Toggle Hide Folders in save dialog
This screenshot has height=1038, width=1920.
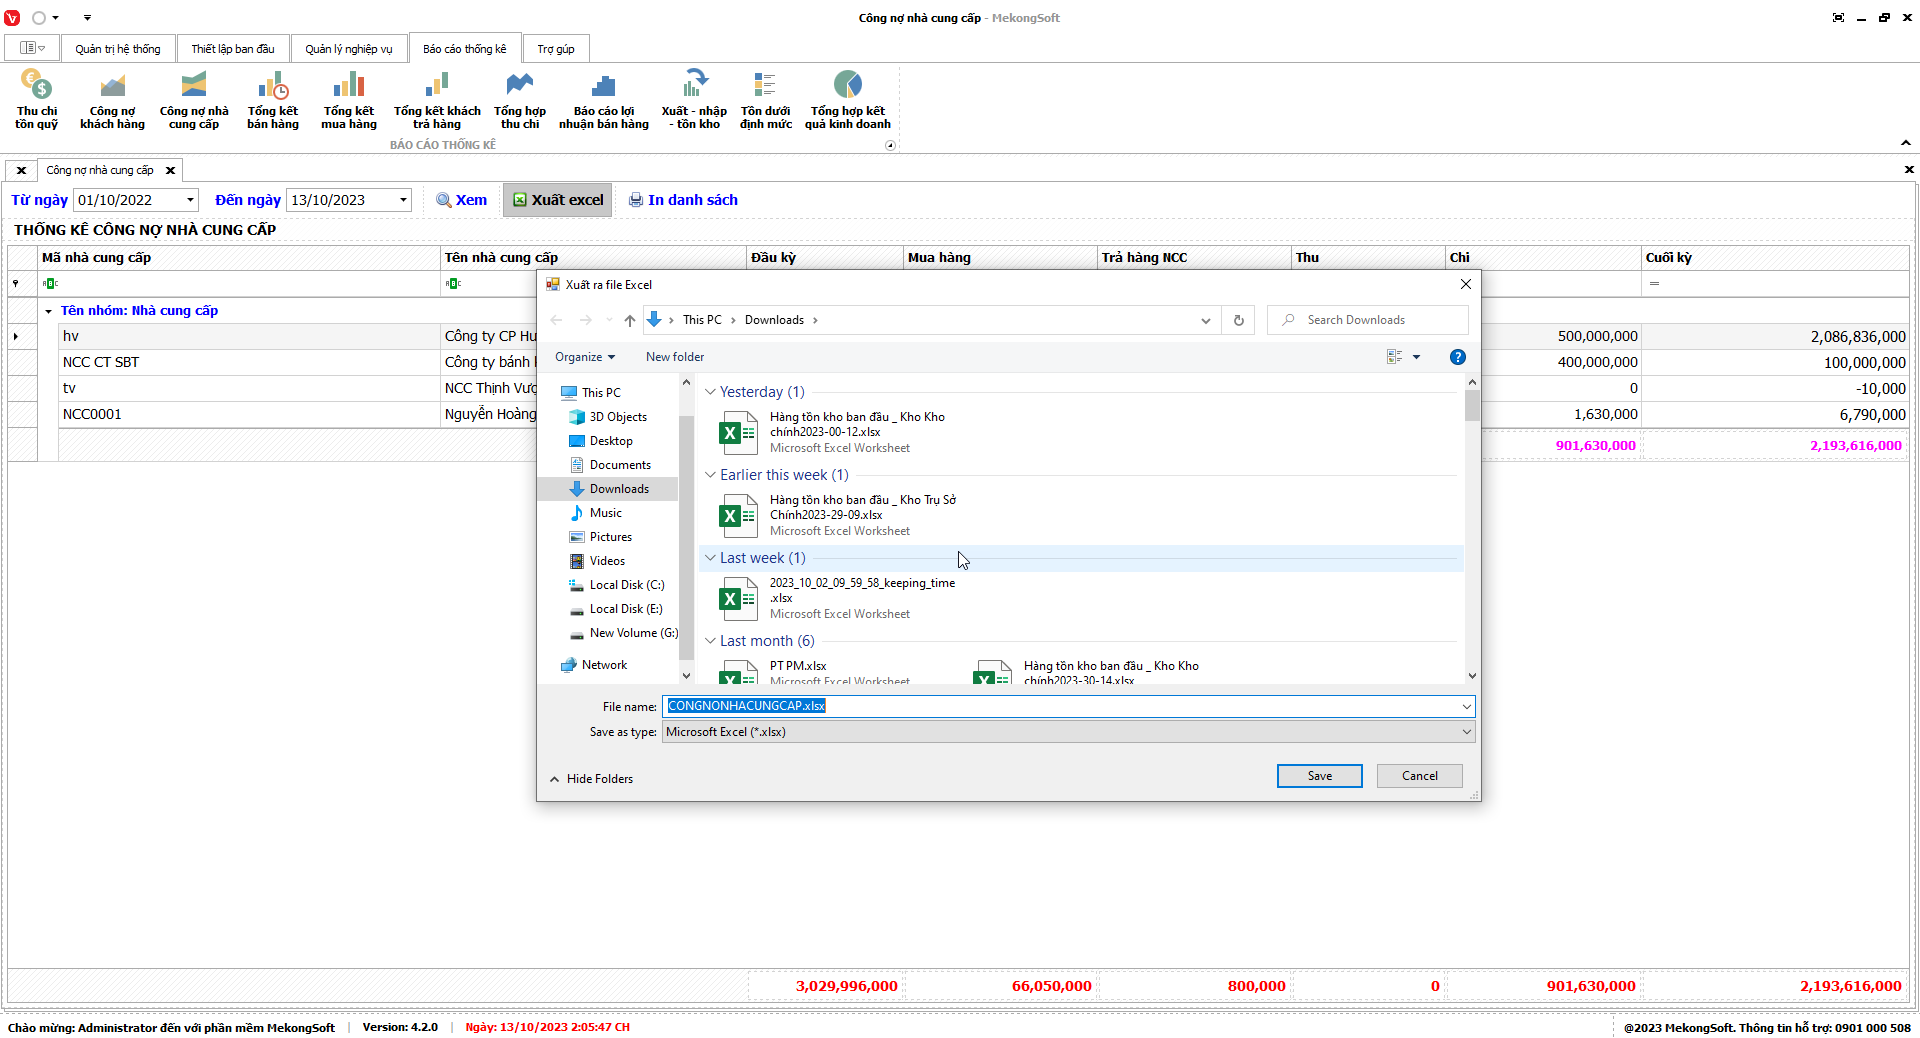tap(591, 779)
